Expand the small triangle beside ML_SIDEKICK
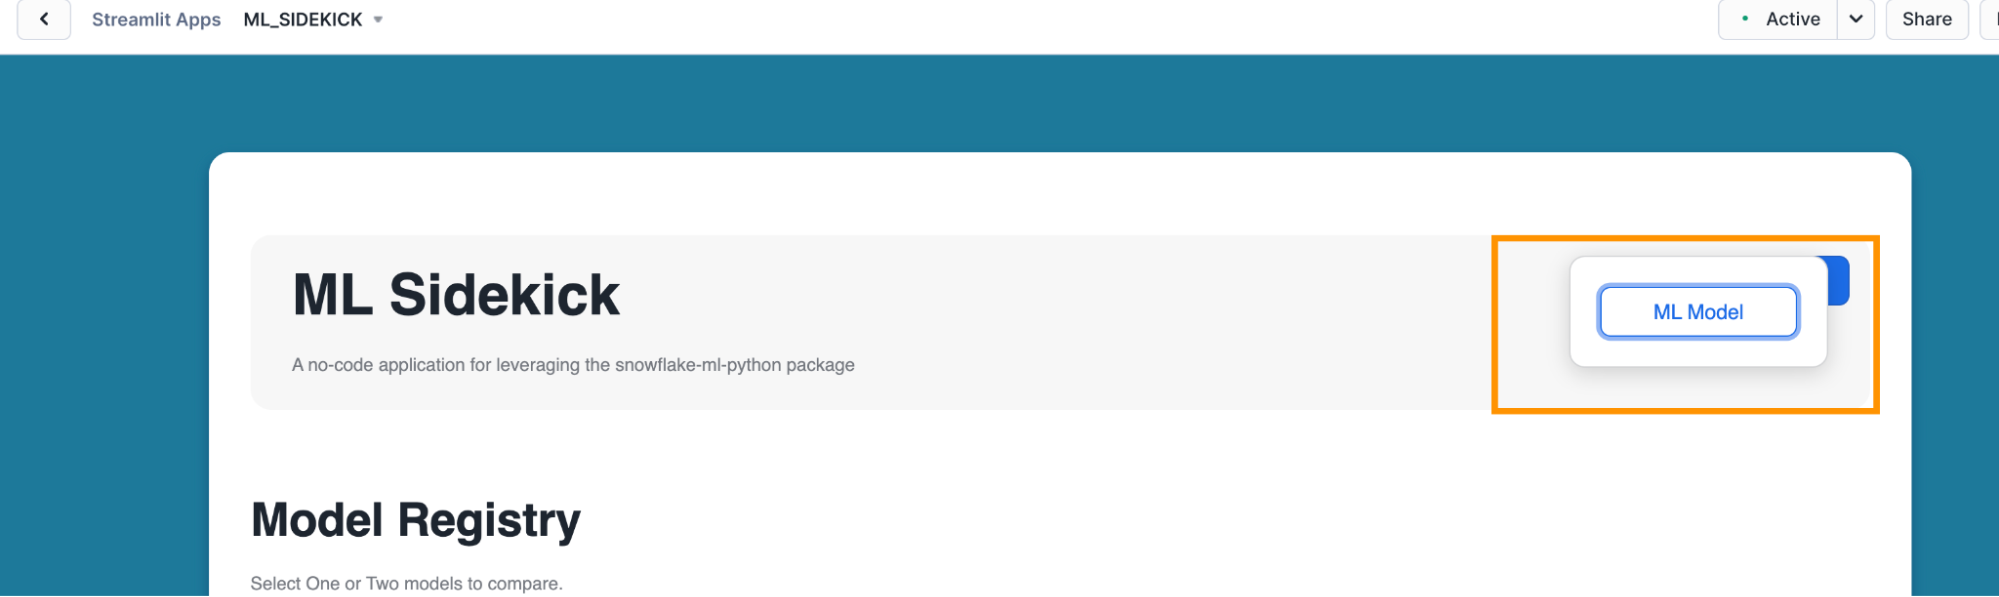This screenshot has height=597, width=1999. (x=378, y=19)
